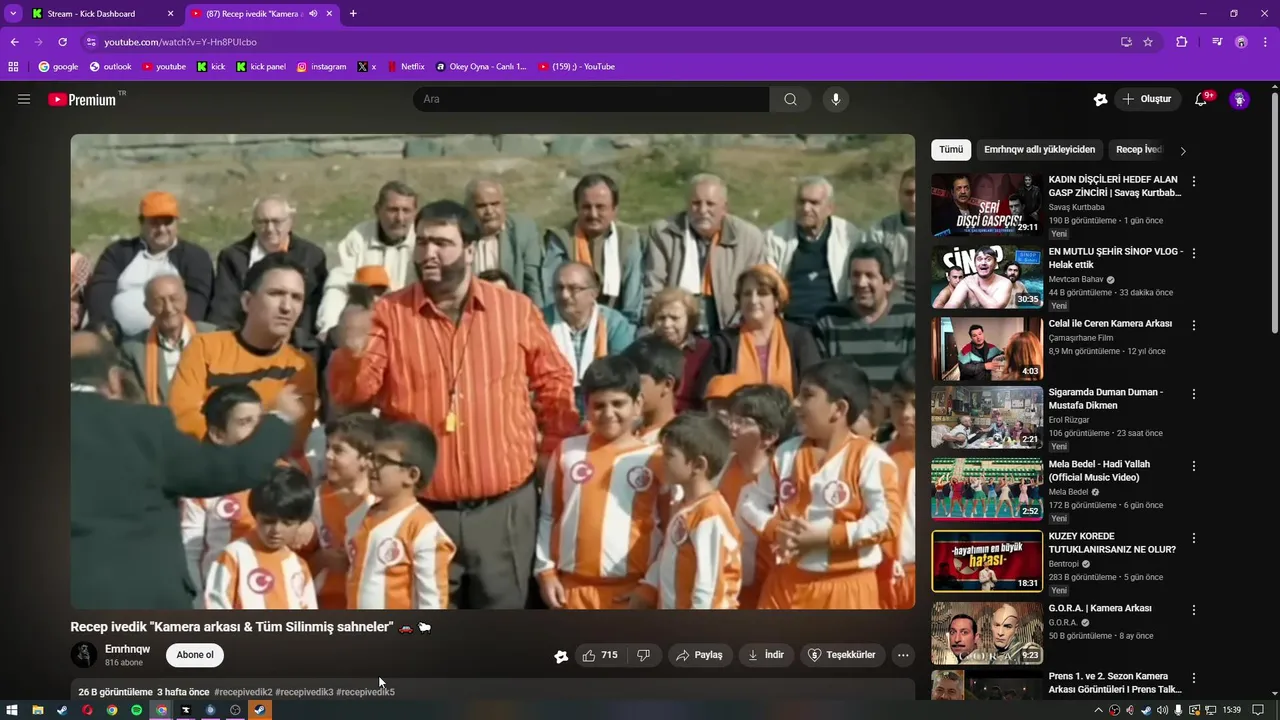Open Emrhnqw channel name link
1280x720 pixels.
127,649
